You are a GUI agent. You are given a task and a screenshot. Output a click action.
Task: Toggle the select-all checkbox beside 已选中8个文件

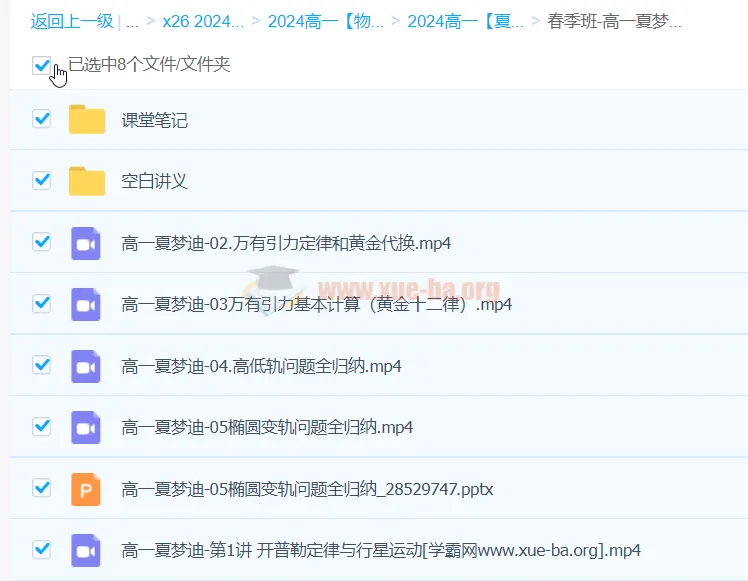click(x=41, y=65)
